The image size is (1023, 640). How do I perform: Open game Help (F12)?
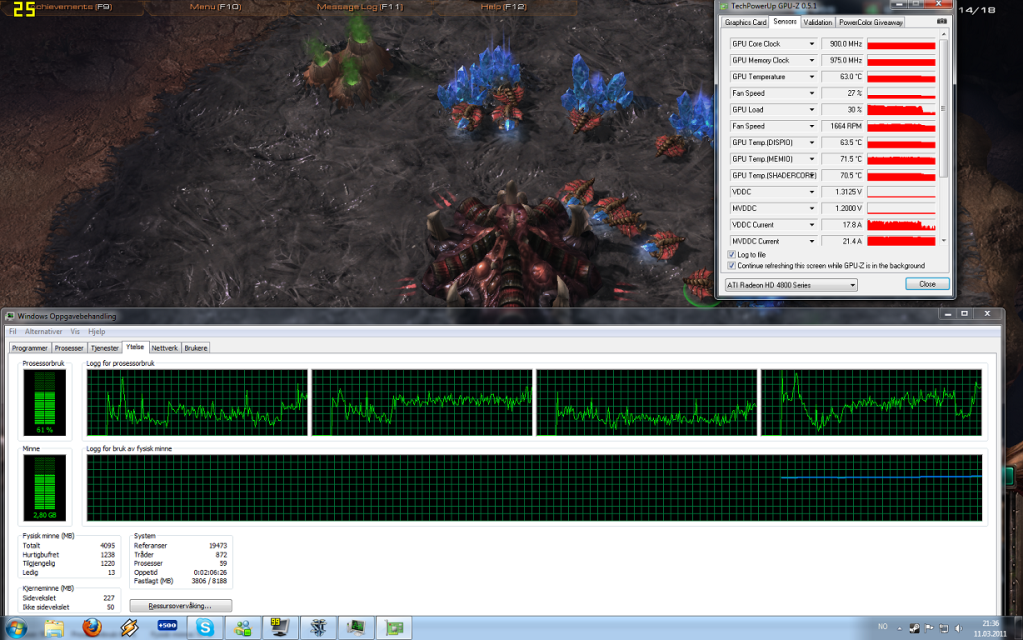504,7
